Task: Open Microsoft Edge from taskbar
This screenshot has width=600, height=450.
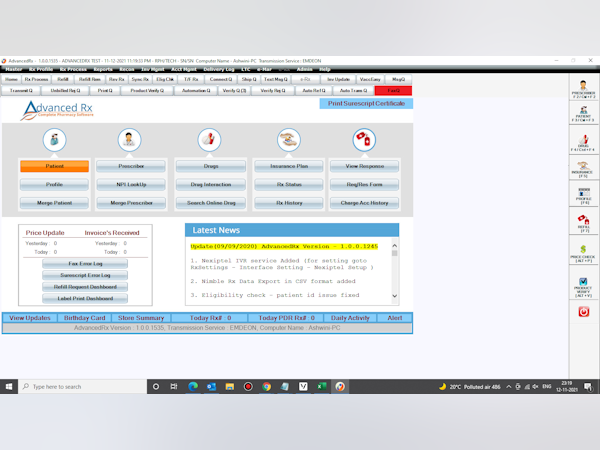Action: click(193, 386)
